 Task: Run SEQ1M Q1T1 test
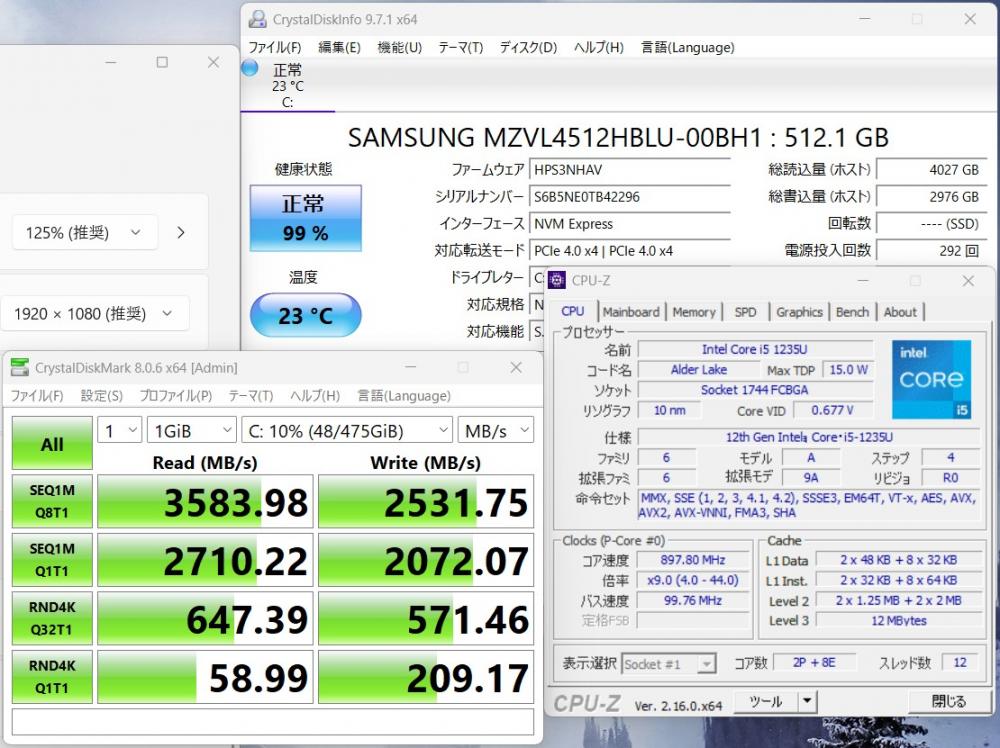(52, 560)
